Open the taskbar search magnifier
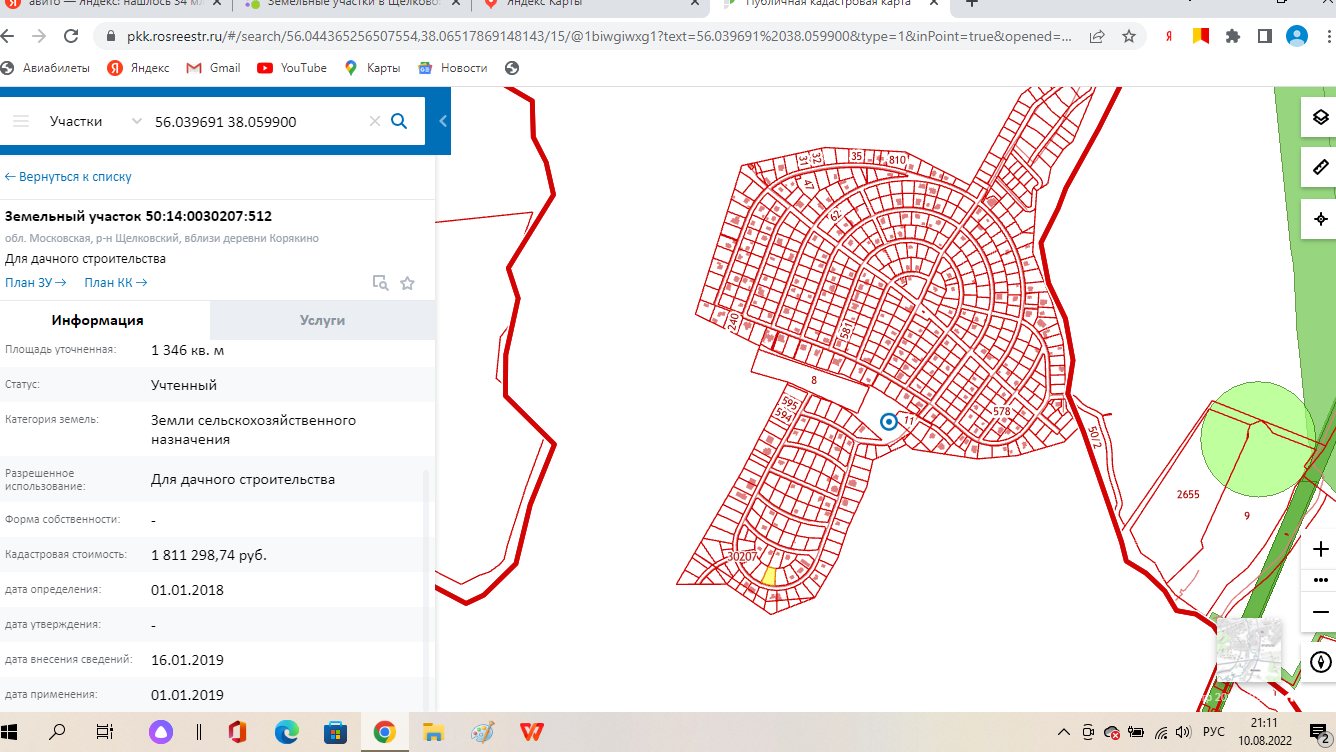Viewport: 1336px width, 752px height. point(57,732)
